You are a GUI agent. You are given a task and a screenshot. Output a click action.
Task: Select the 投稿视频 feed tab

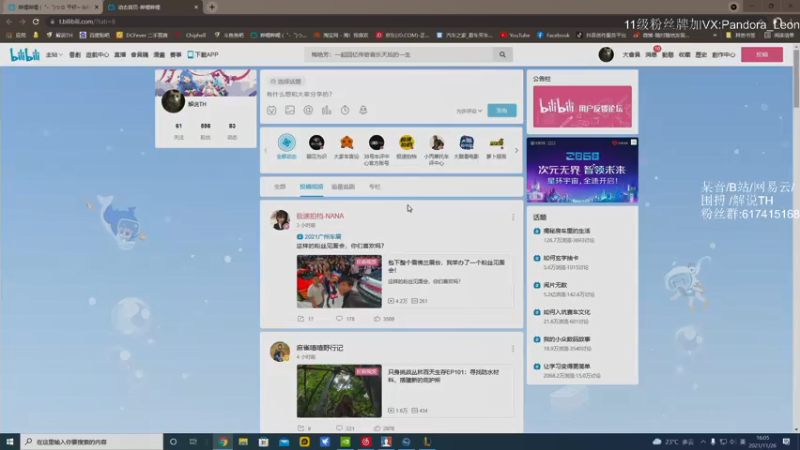(311, 187)
